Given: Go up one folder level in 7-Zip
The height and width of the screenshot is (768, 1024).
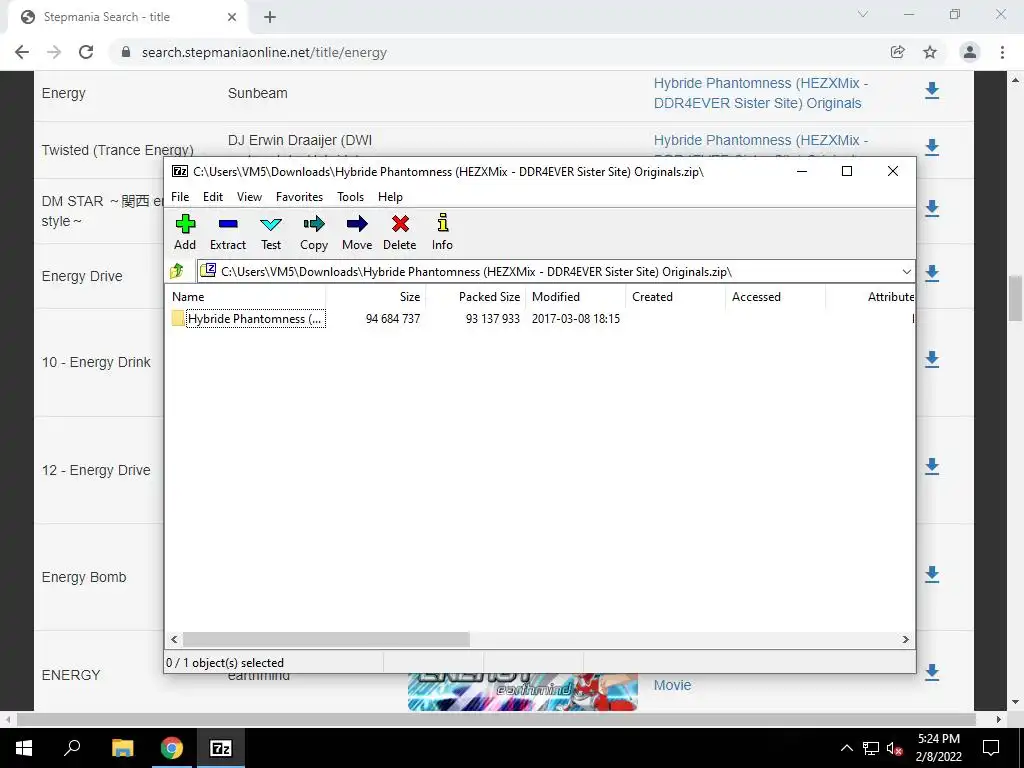Looking at the screenshot, I should point(177,271).
